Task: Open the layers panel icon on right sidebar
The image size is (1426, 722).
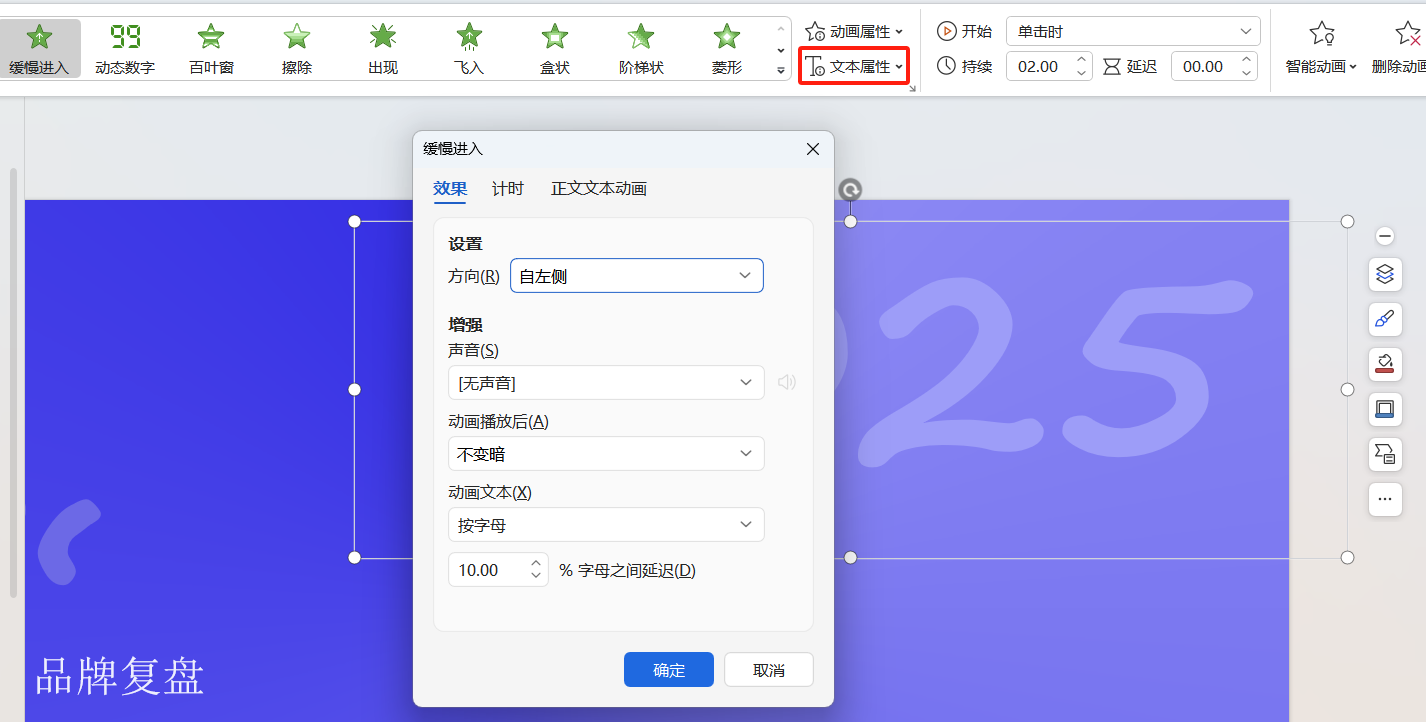Action: 1384,274
